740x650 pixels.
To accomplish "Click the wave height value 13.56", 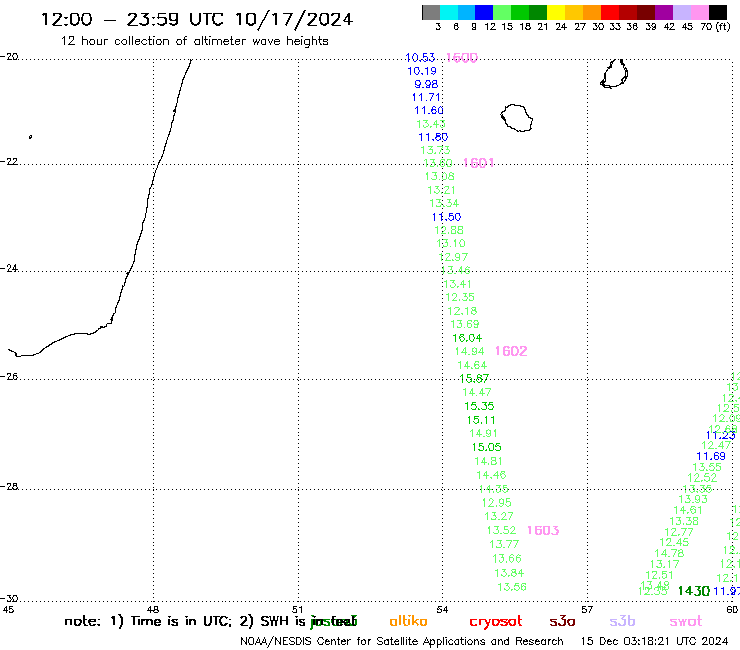I will (x=512, y=587).
